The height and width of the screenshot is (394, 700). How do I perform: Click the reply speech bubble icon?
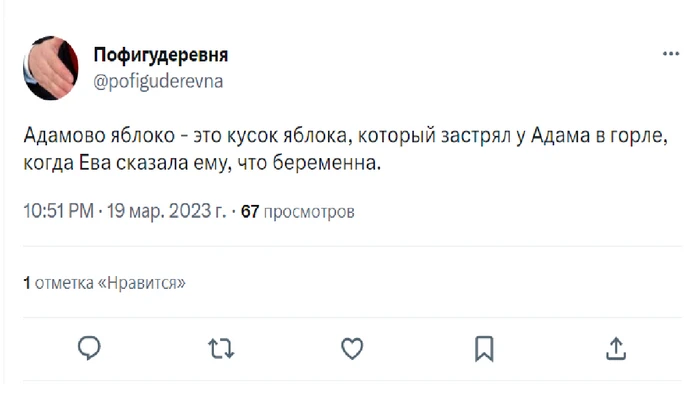89,348
